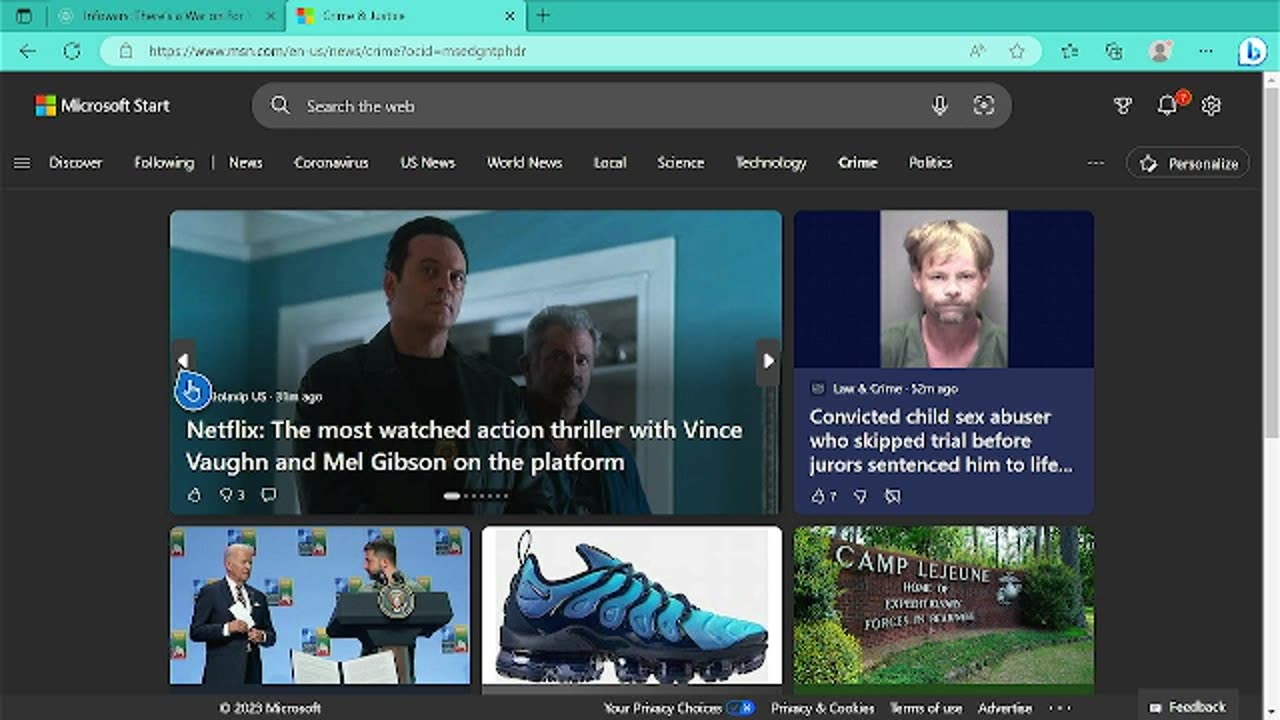Screen dimensions: 1280x720
Task: Open Edge Settings and more menu
Action: click(1206, 51)
